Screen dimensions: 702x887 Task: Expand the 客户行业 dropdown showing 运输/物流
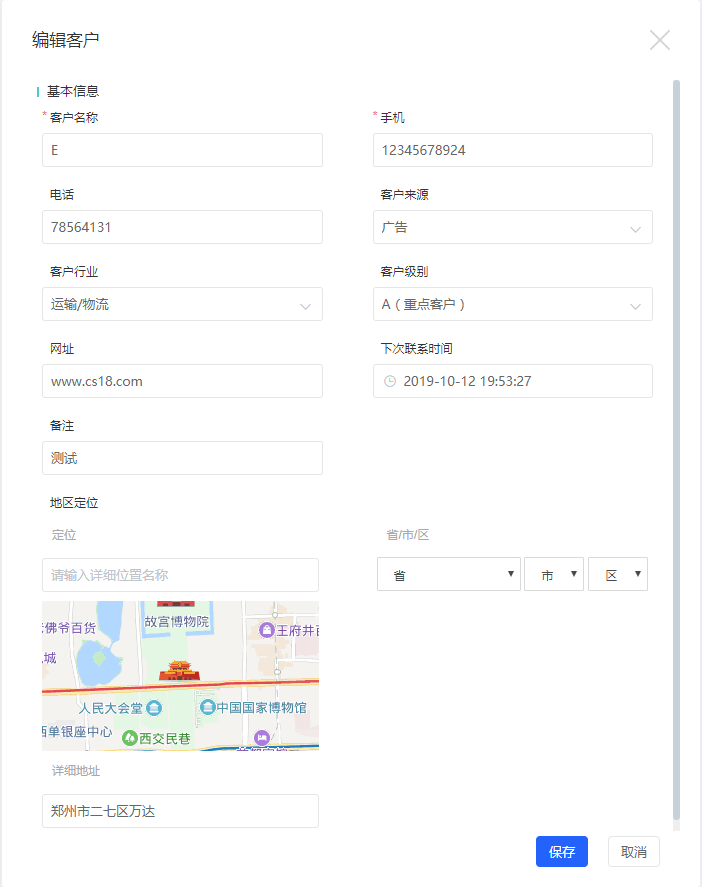[x=182, y=304]
